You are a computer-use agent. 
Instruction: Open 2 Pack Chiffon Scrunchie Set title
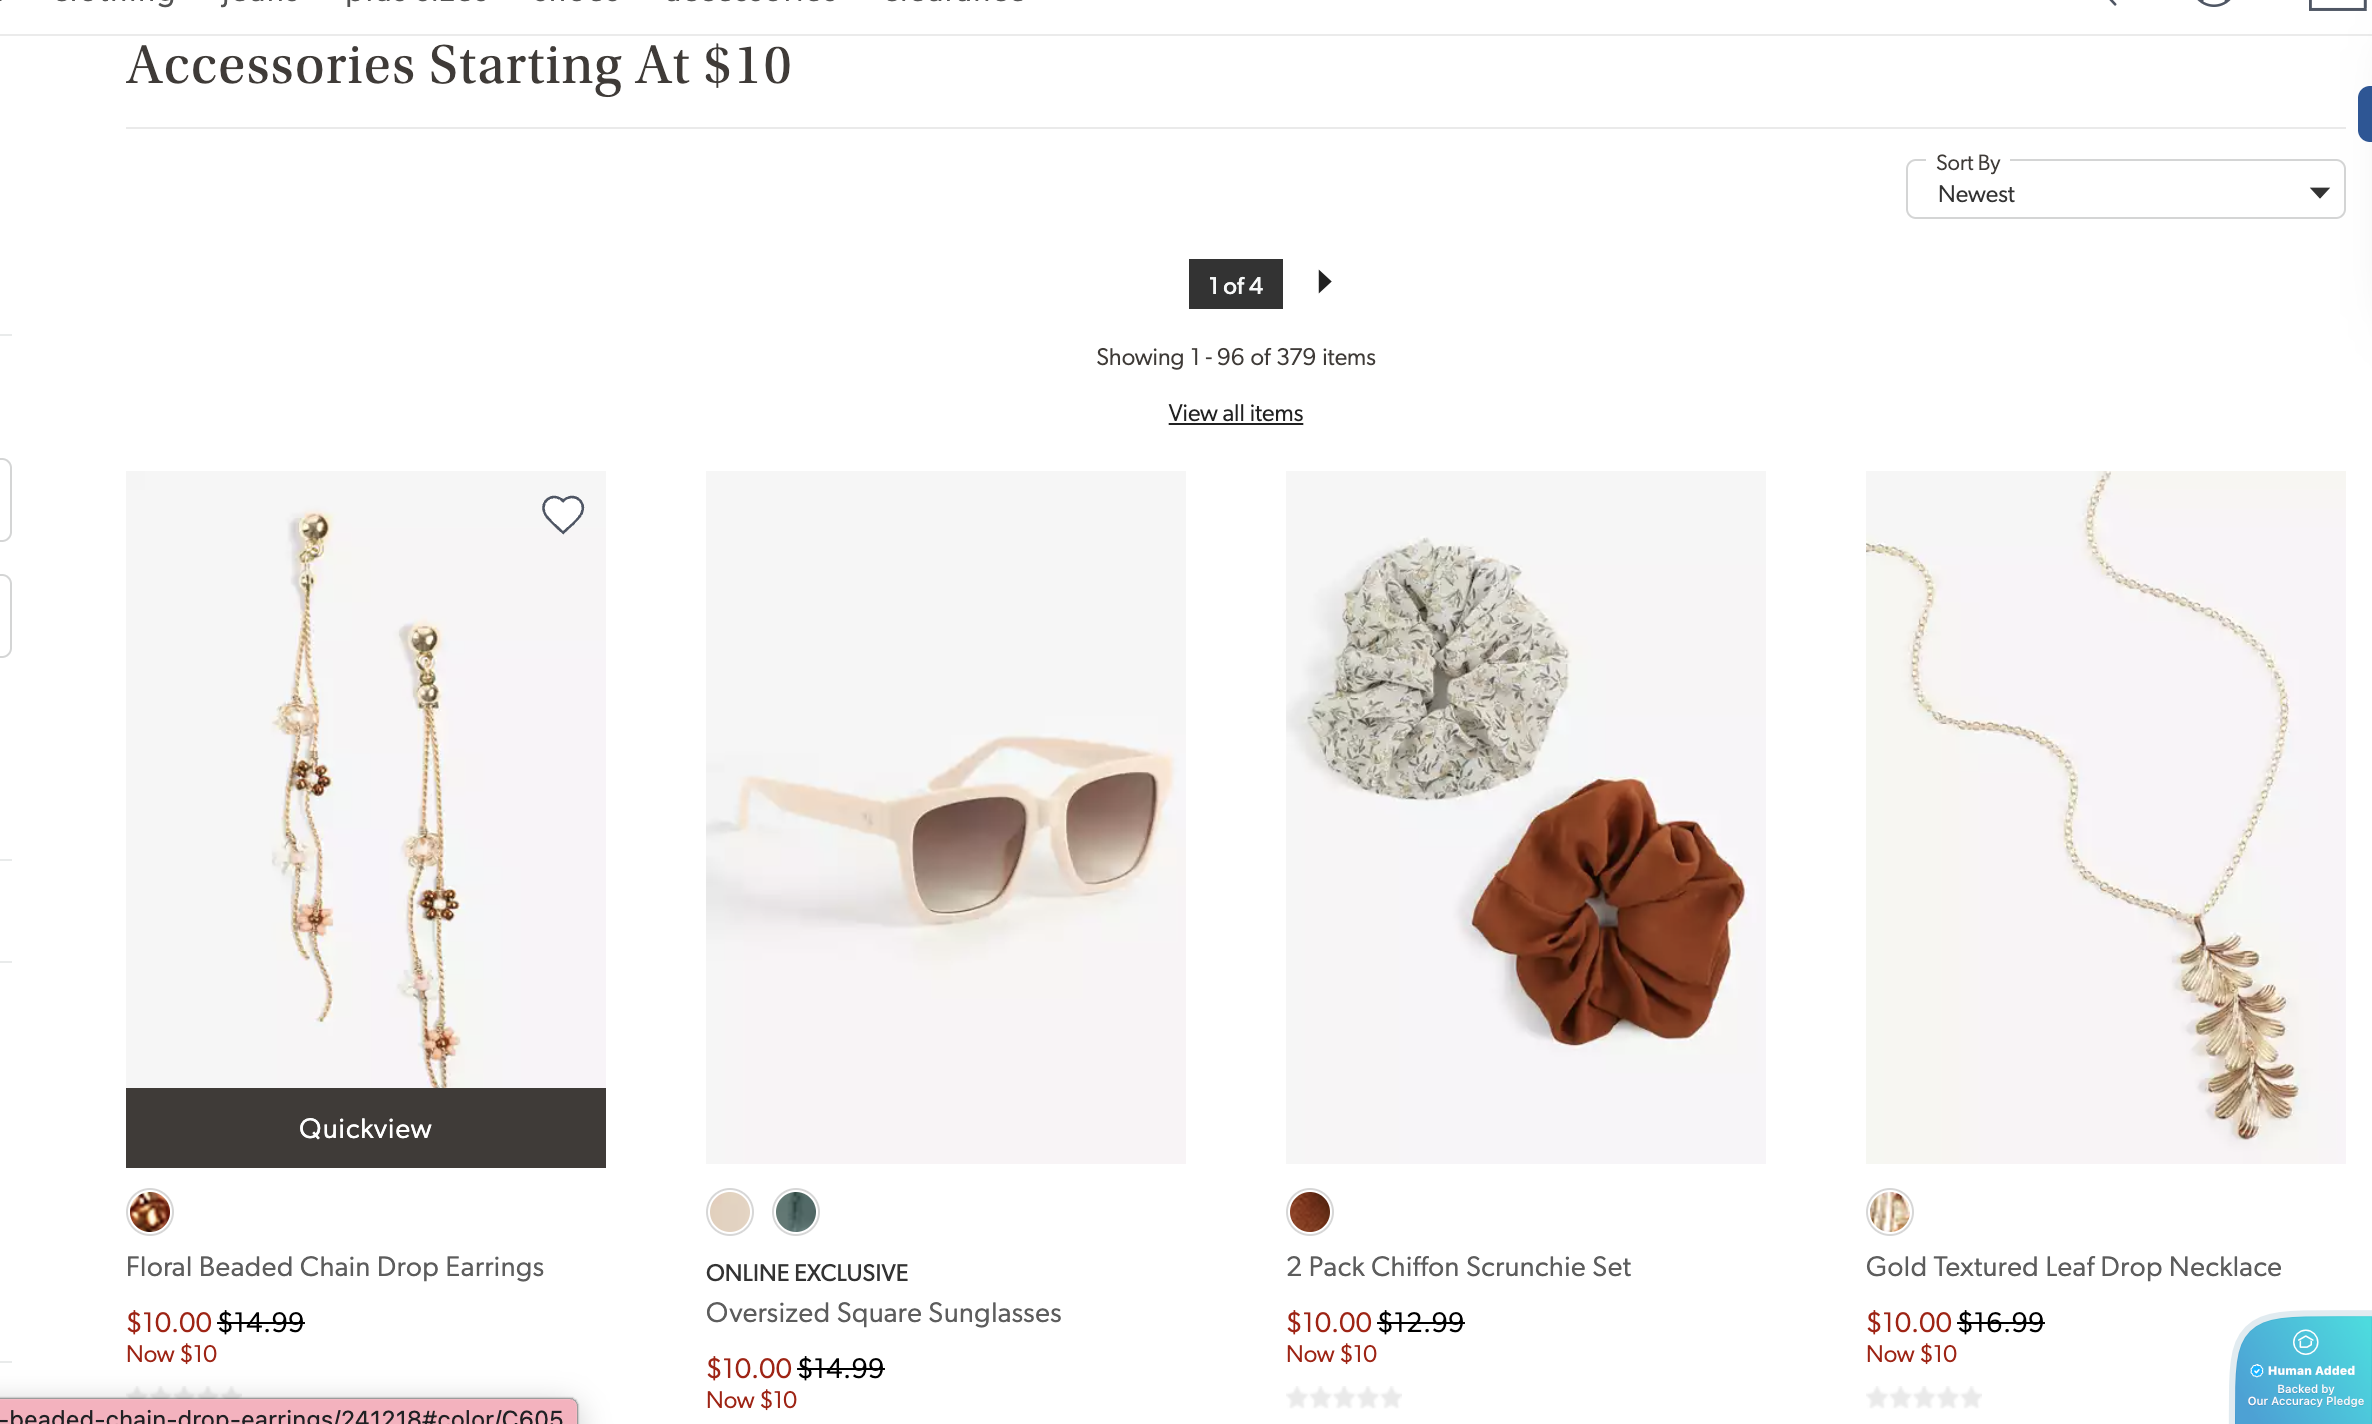pyautogui.click(x=1459, y=1267)
